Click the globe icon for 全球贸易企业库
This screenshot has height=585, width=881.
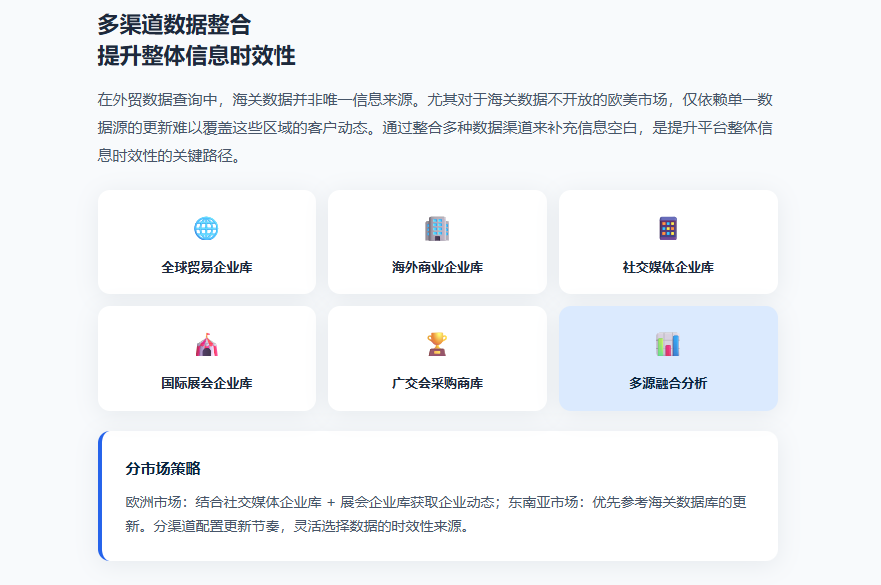[206, 229]
